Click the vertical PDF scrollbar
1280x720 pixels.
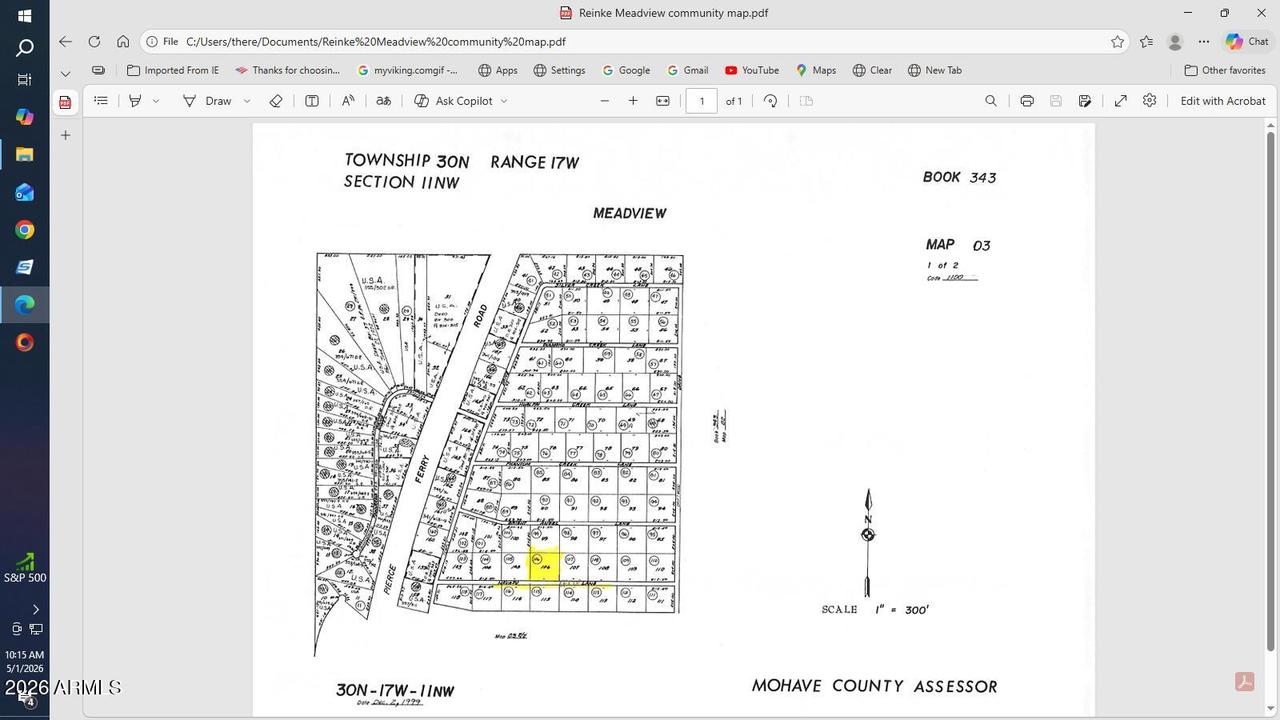tap(1271, 390)
